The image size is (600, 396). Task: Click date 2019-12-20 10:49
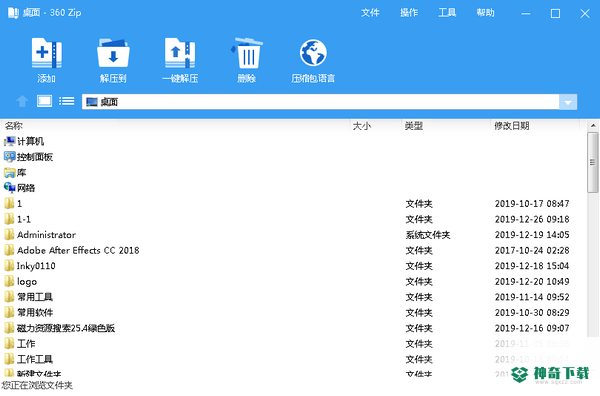(532, 282)
